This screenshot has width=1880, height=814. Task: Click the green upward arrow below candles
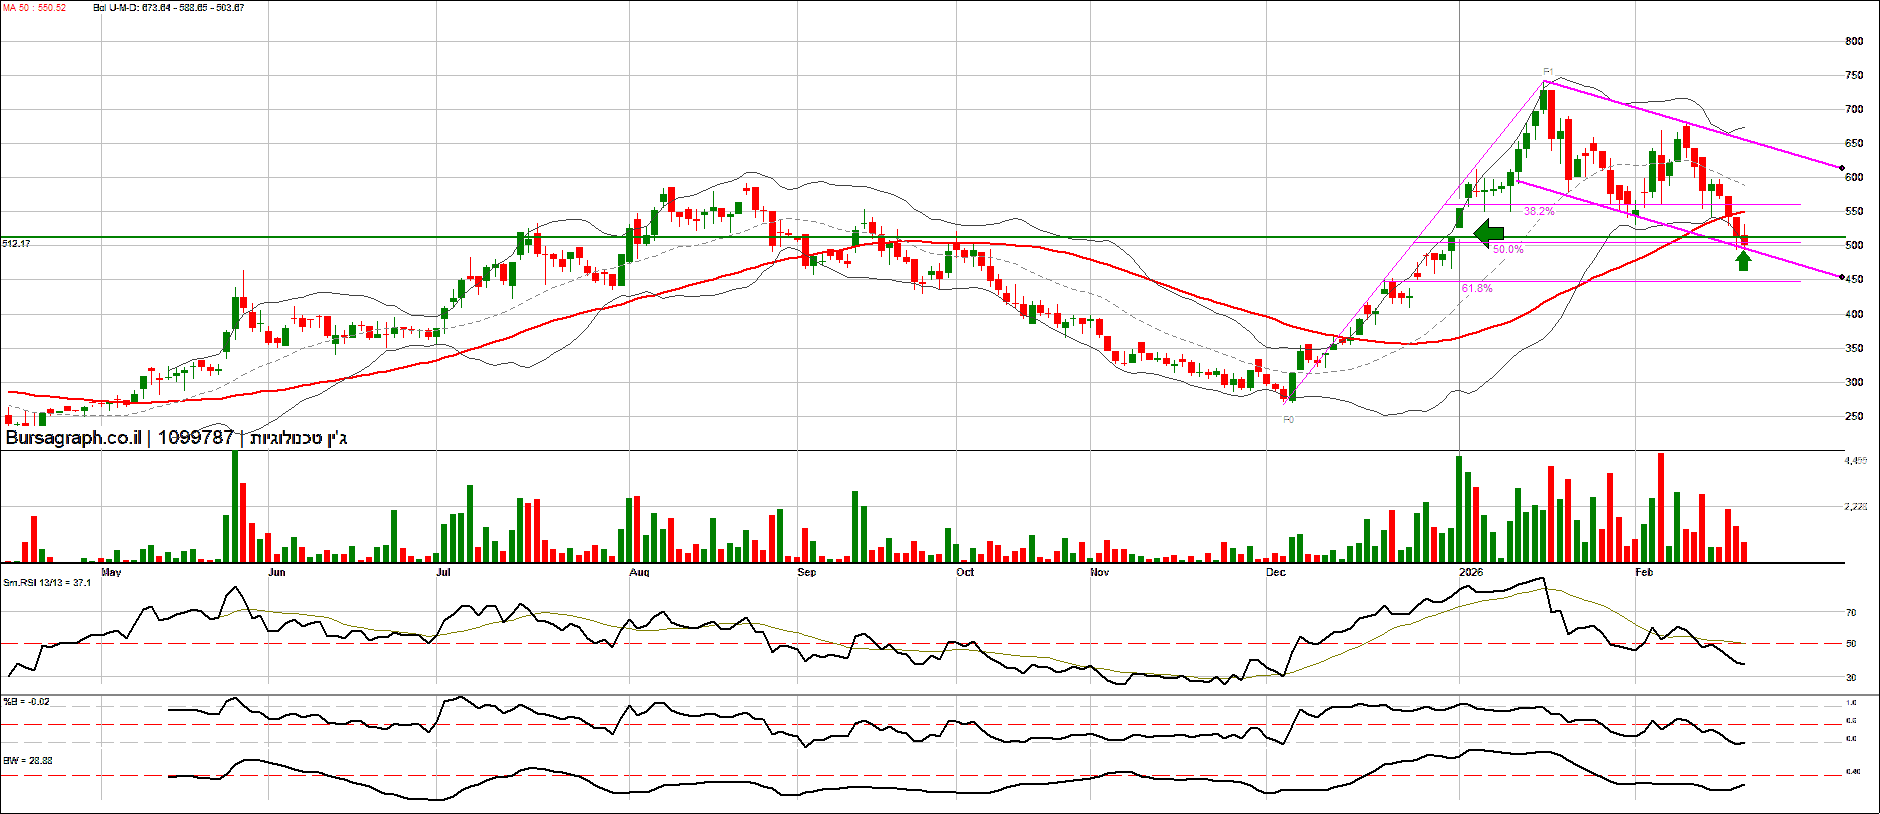pos(1743,261)
